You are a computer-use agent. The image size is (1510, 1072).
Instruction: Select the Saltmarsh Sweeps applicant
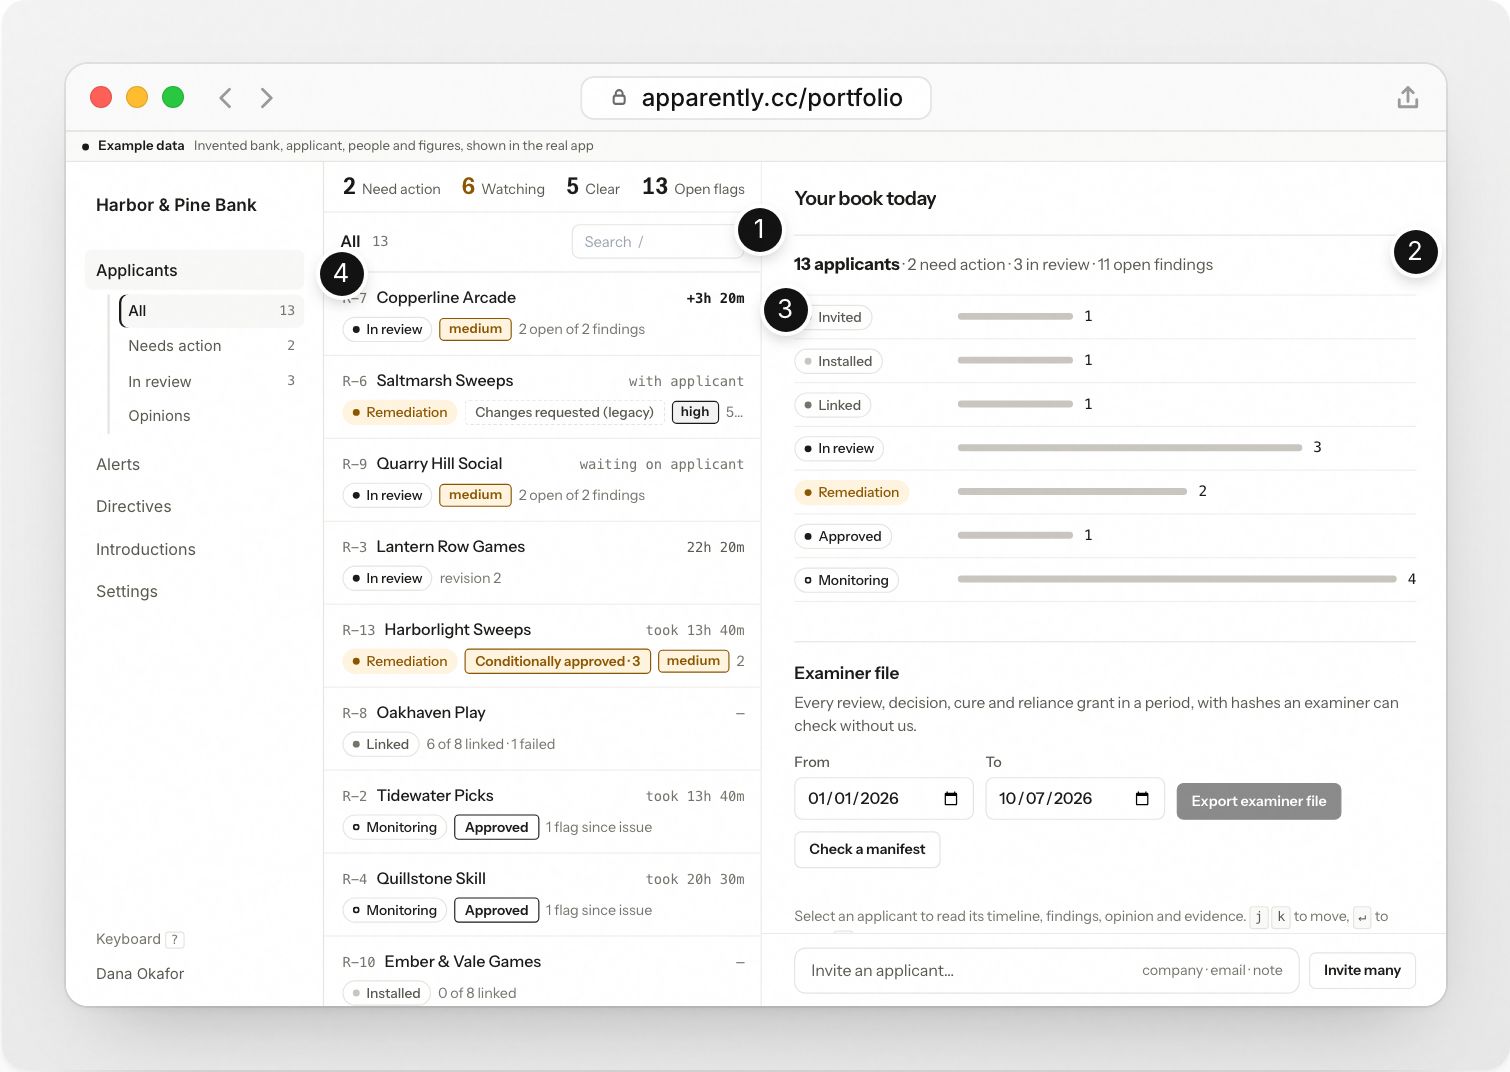(543, 397)
